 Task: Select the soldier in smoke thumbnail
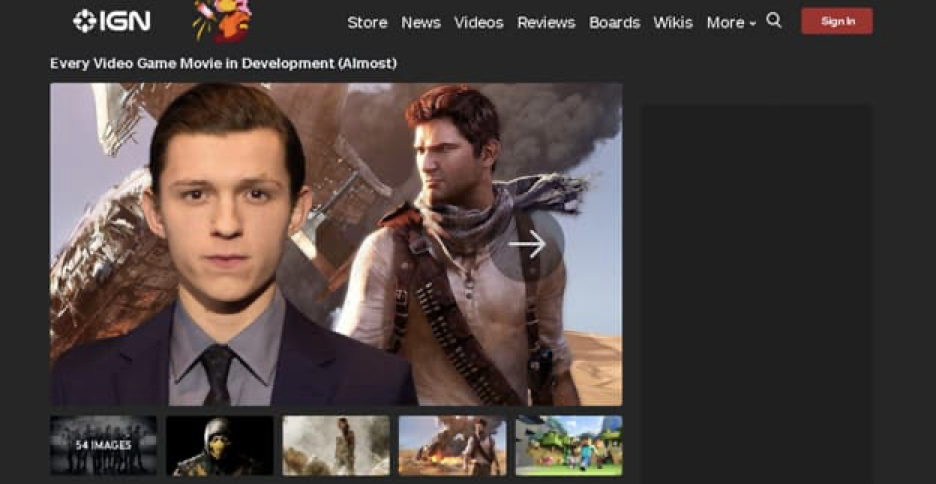point(336,445)
